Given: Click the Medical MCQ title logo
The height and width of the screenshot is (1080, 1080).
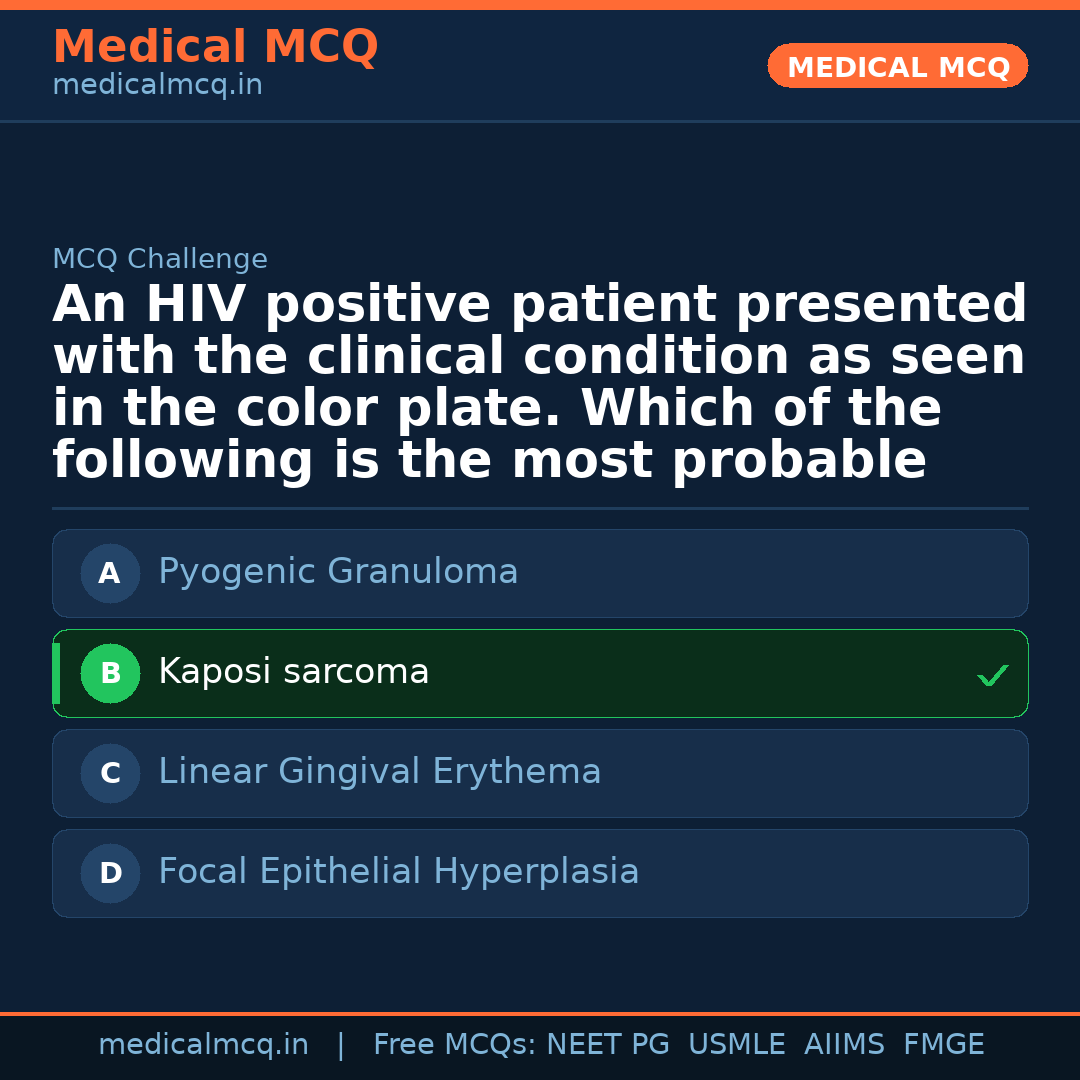Looking at the screenshot, I should coord(215,47).
